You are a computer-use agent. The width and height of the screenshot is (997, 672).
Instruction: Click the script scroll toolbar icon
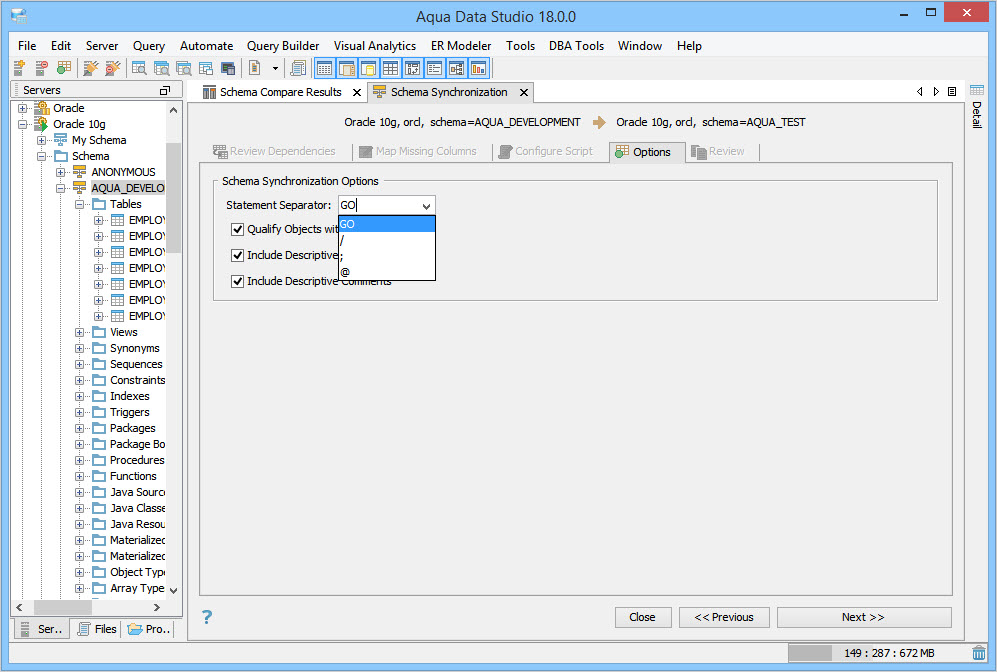coord(298,68)
